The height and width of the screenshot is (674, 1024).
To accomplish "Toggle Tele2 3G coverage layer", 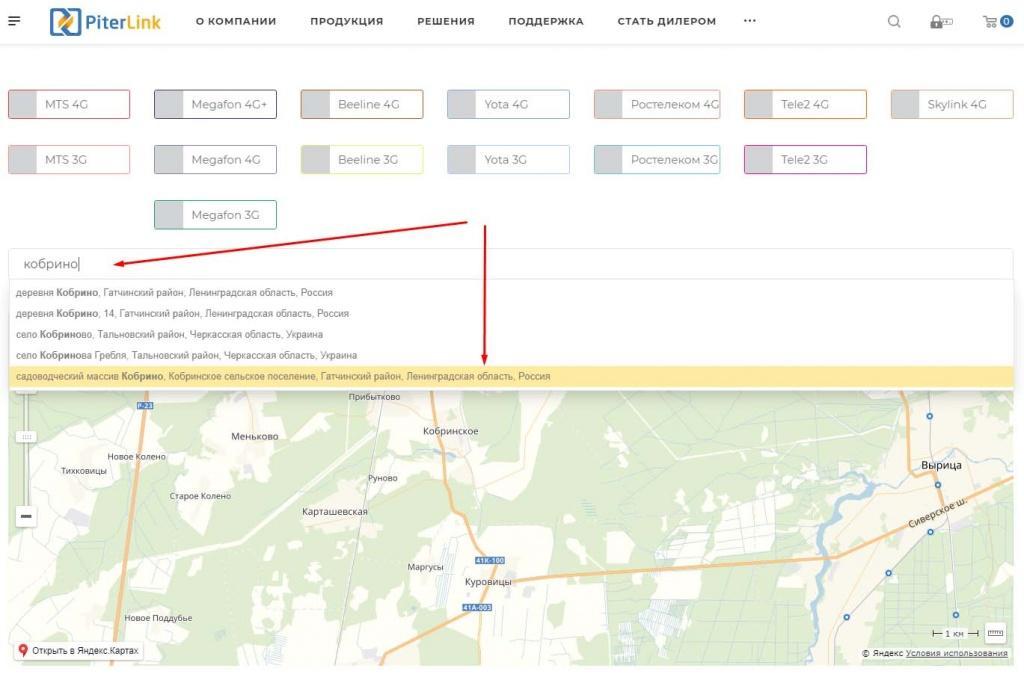I will 805,159.
